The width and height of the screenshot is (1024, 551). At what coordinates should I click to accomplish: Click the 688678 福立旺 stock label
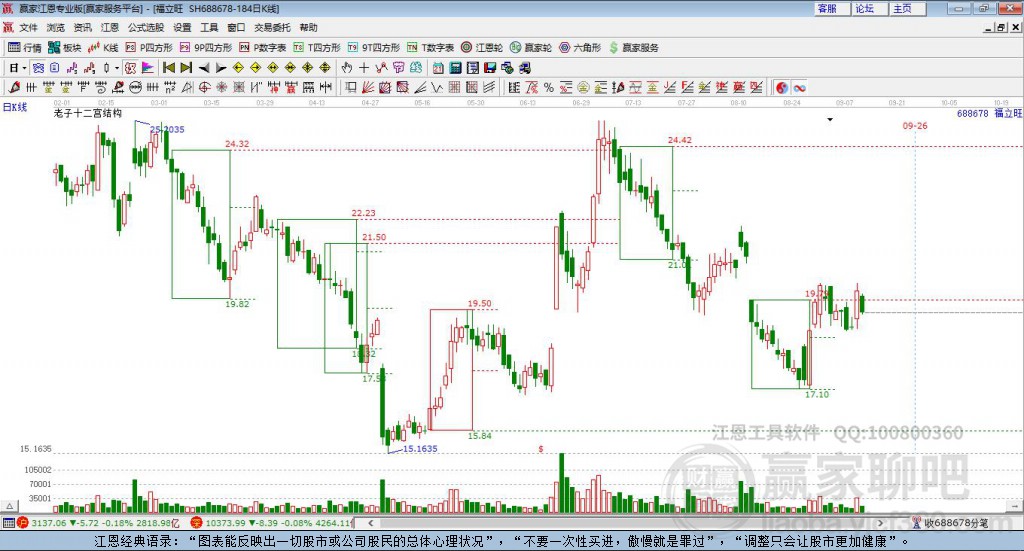pos(989,113)
